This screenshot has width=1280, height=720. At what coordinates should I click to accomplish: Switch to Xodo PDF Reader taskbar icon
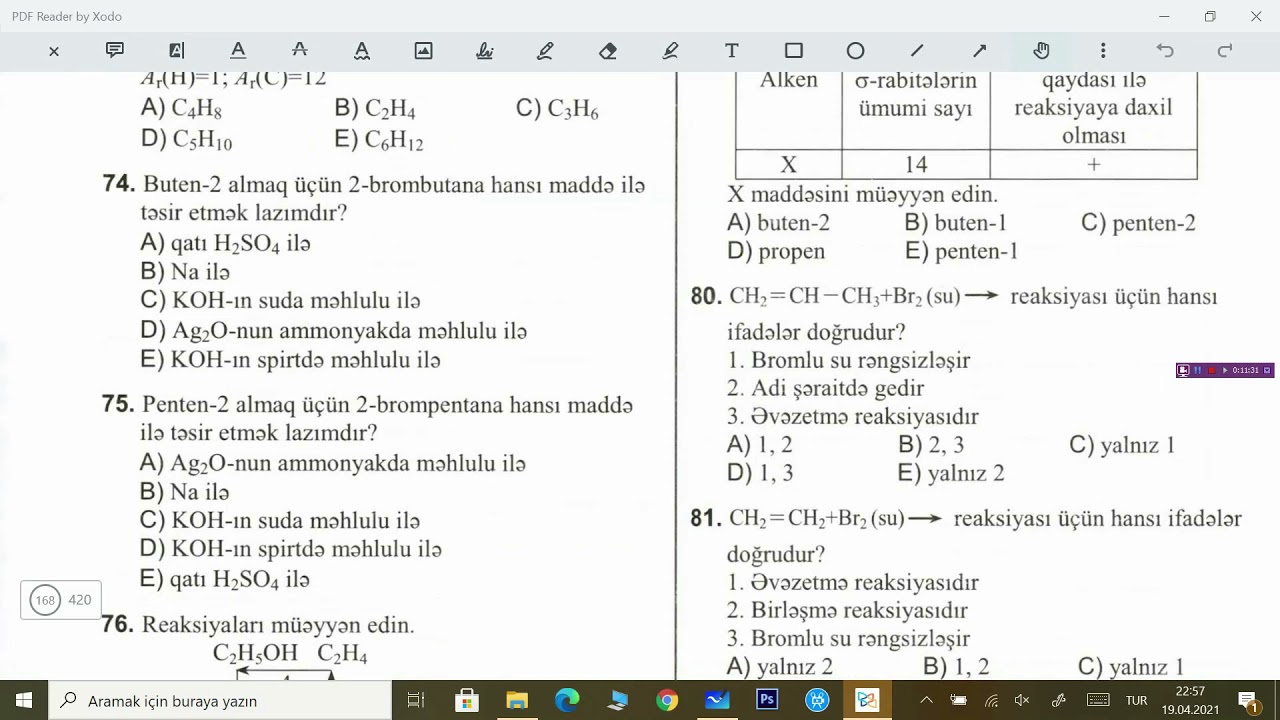coord(867,700)
